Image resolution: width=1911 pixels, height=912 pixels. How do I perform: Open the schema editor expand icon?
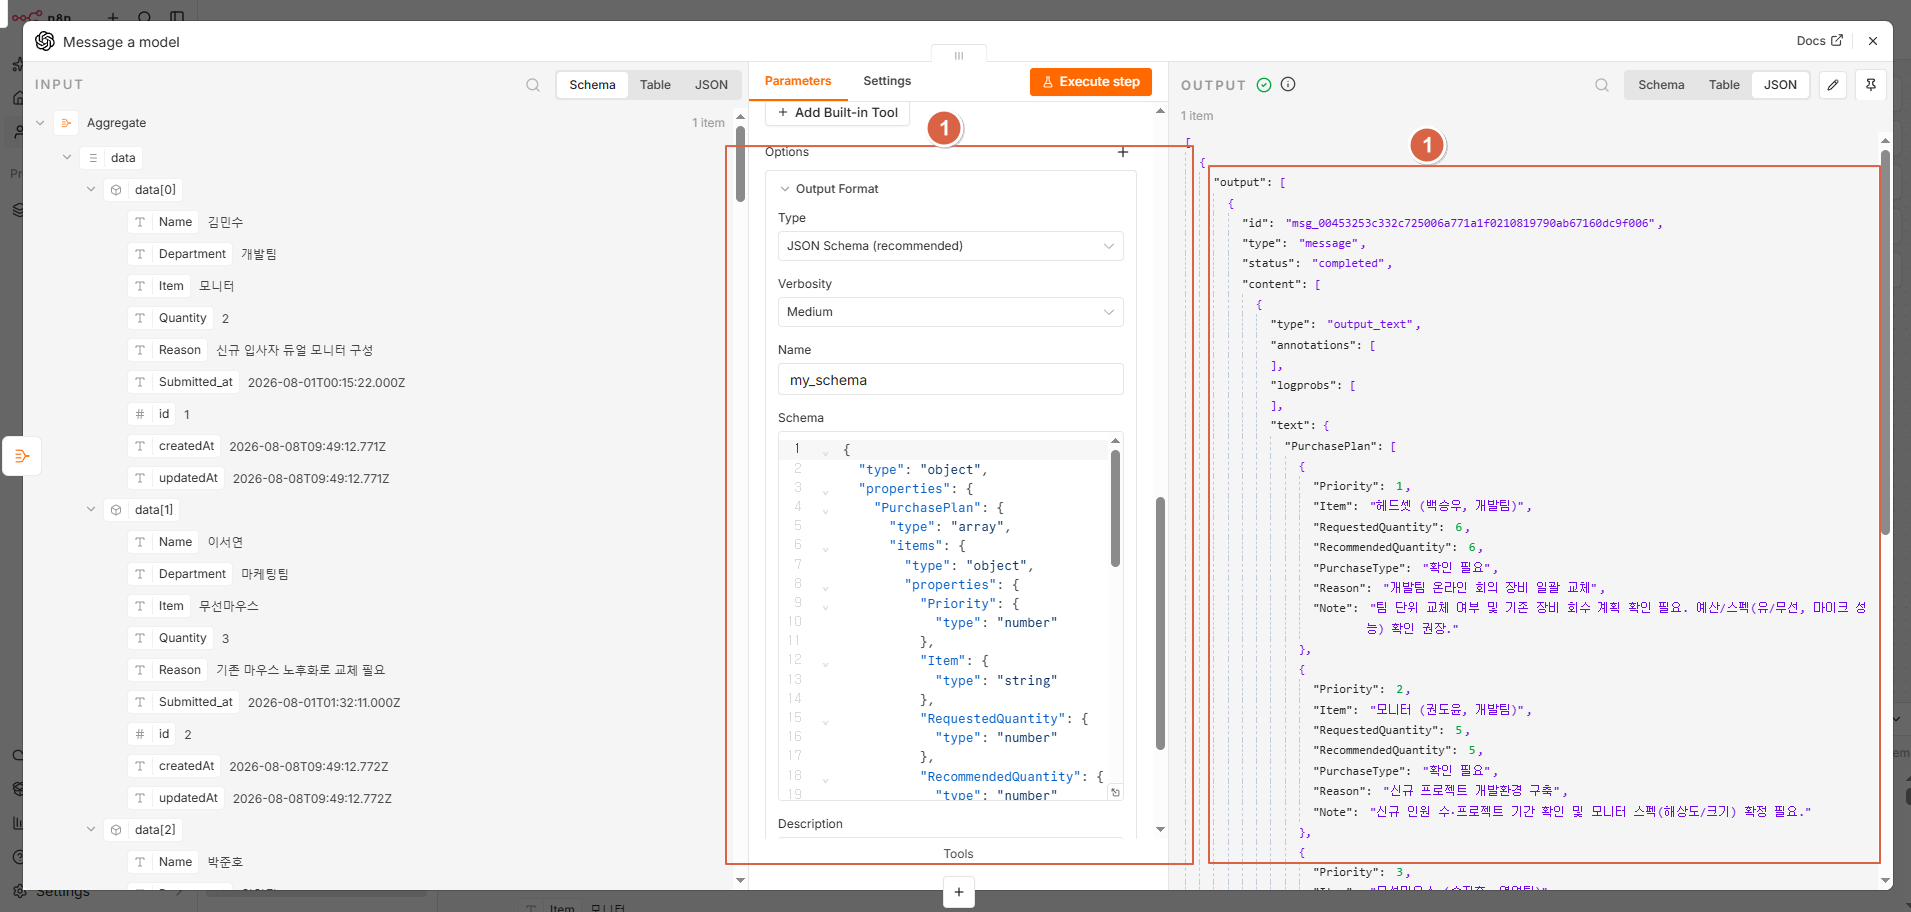(1115, 792)
